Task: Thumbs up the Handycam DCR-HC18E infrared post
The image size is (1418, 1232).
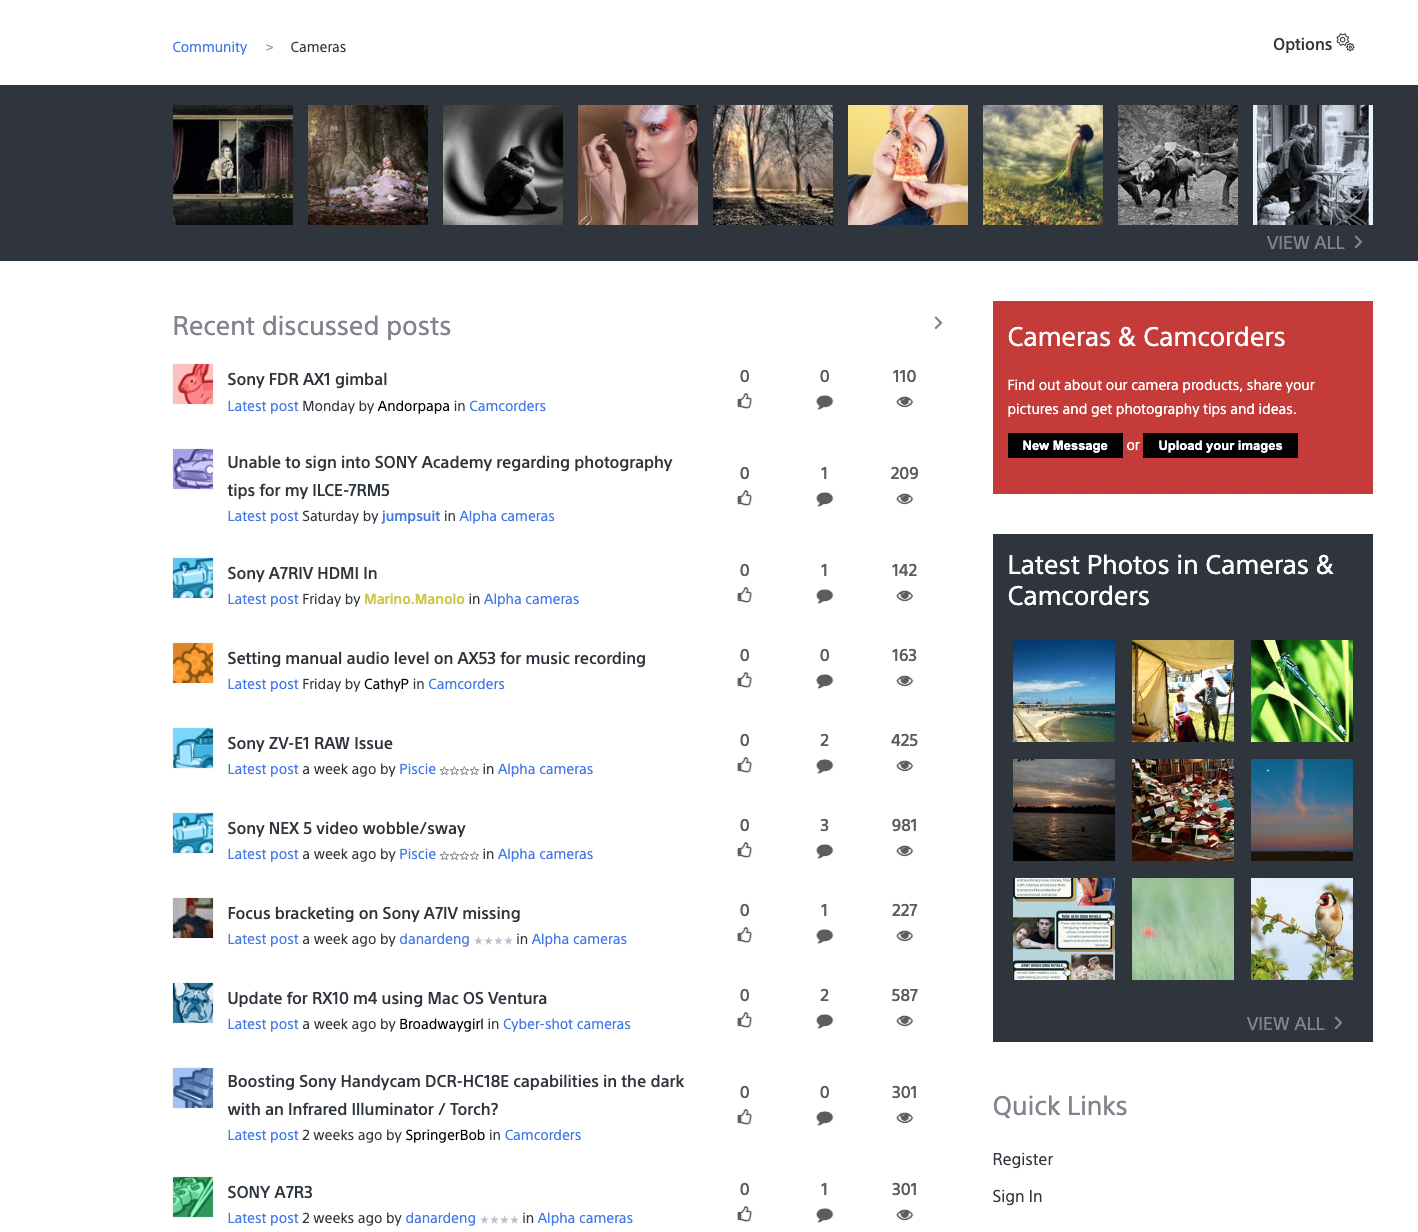Action: click(745, 1117)
